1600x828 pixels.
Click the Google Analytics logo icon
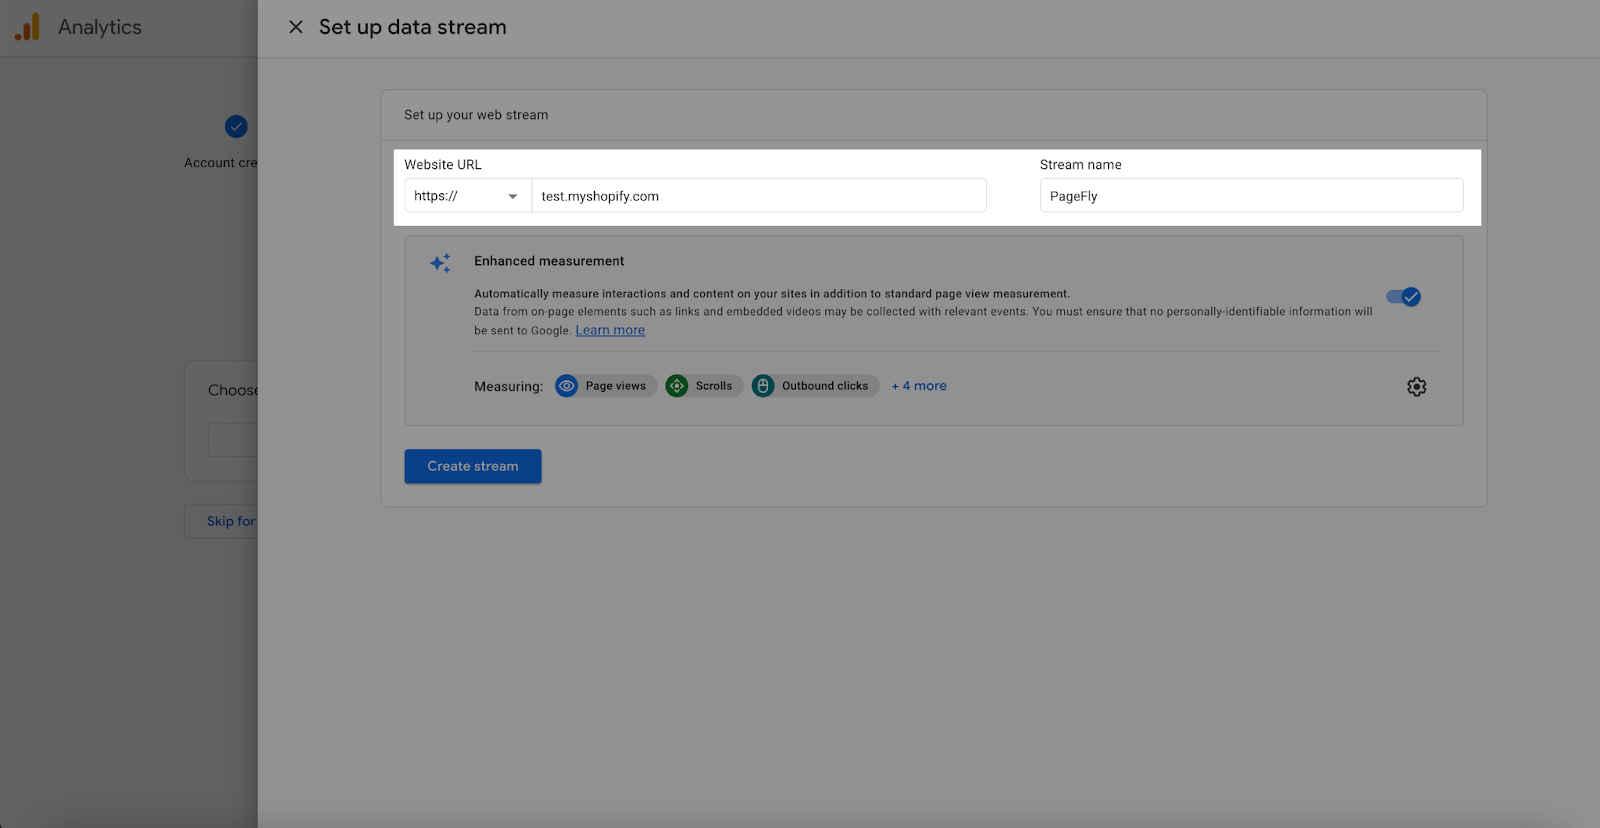(x=28, y=27)
